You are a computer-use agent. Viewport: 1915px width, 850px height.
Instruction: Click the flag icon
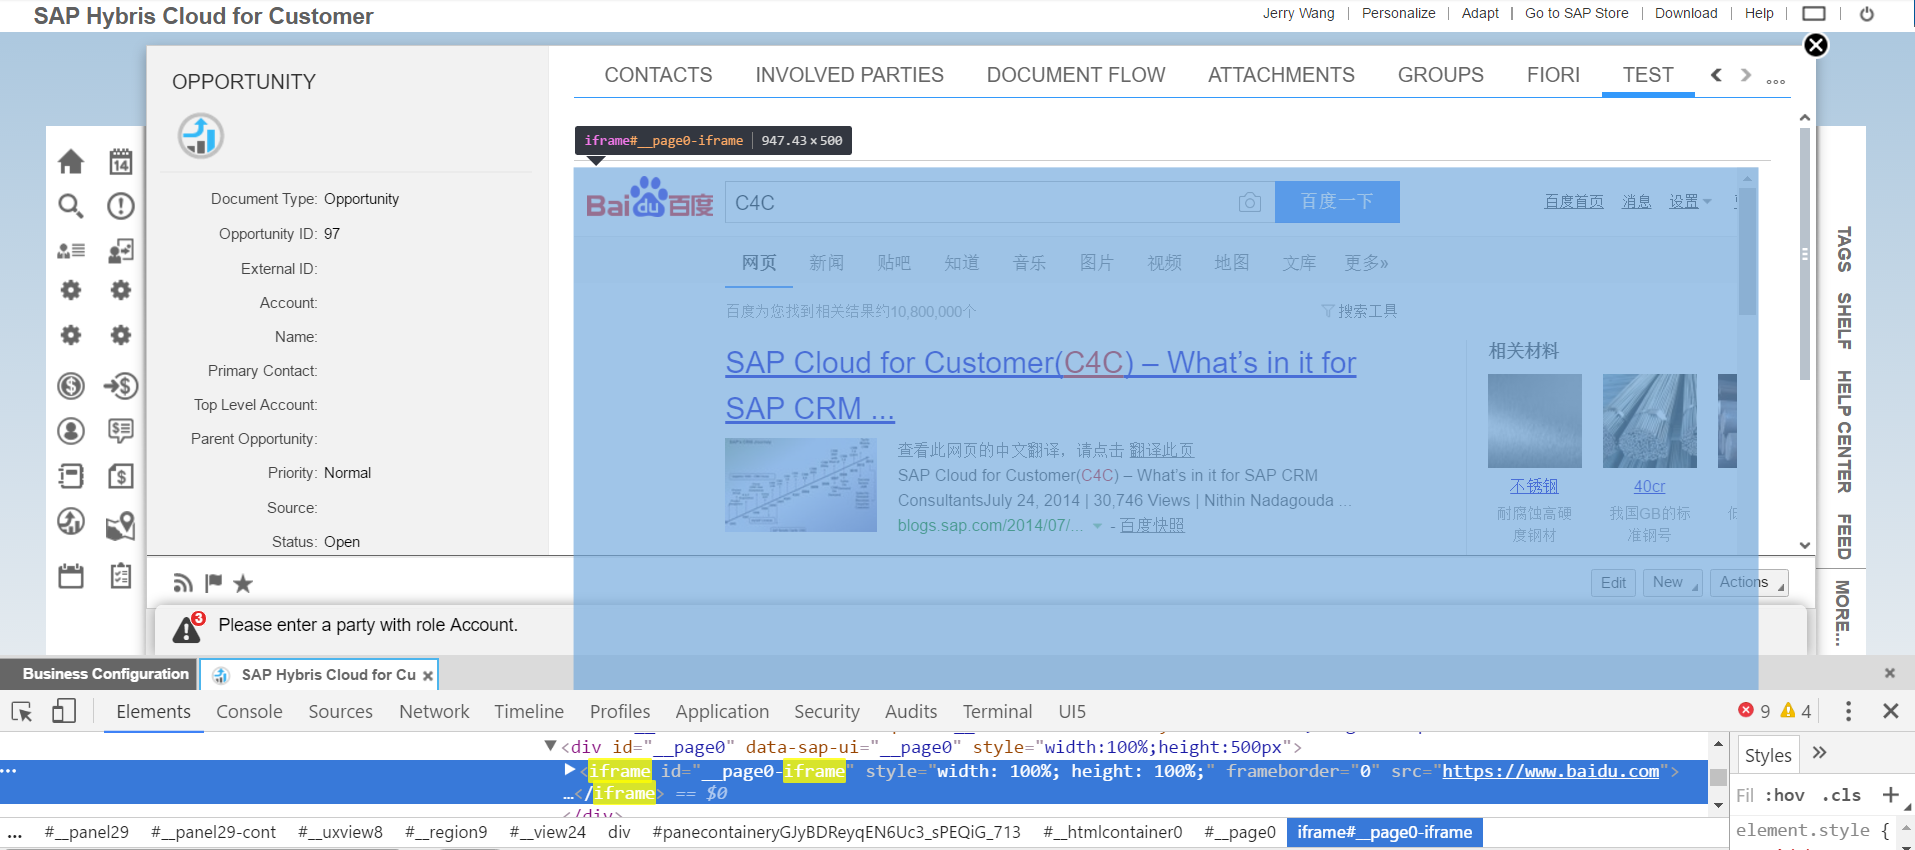(x=214, y=583)
